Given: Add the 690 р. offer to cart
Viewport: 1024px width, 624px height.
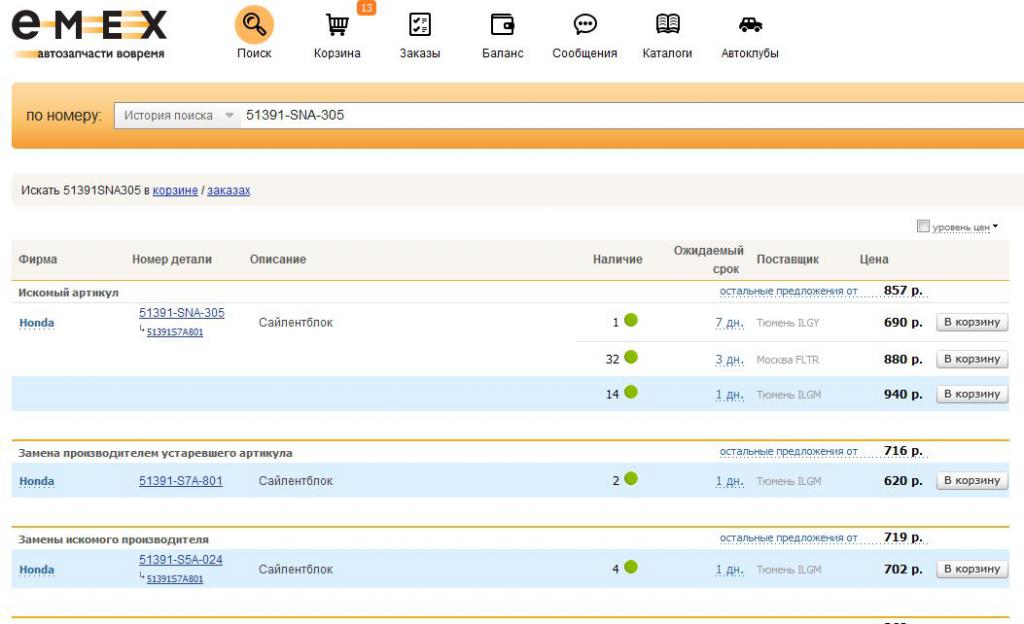Looking at the screenshot, I should pos(972,322).
